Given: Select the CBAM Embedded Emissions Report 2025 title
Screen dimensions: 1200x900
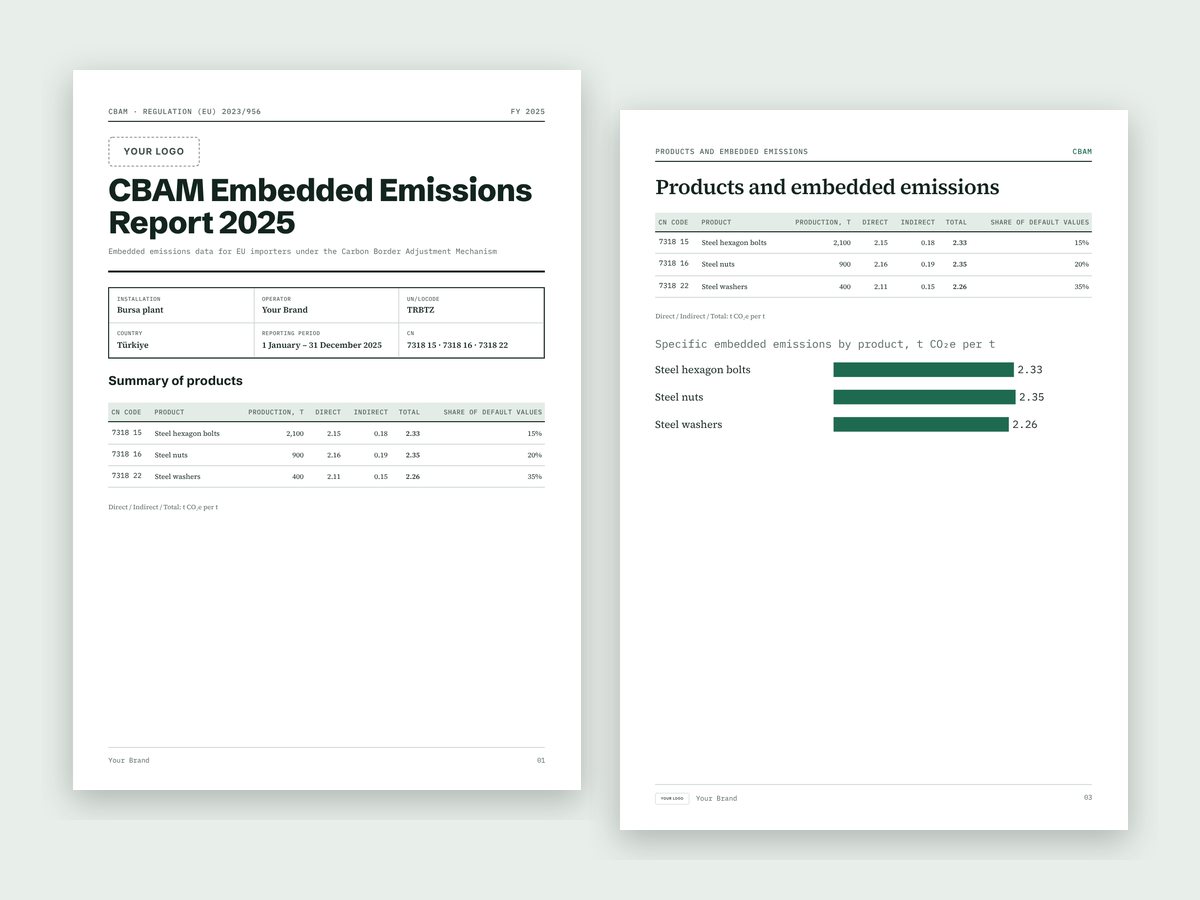Looking at the screenshot, I should point(320,205).
